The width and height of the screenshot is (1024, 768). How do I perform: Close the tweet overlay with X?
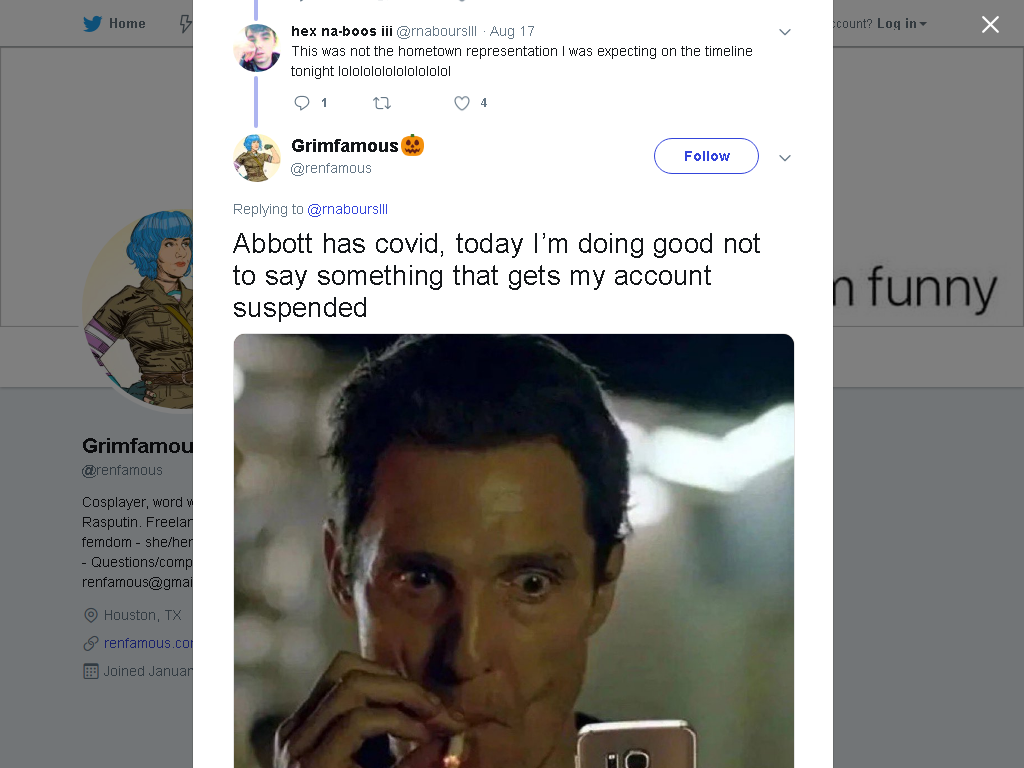990,24
